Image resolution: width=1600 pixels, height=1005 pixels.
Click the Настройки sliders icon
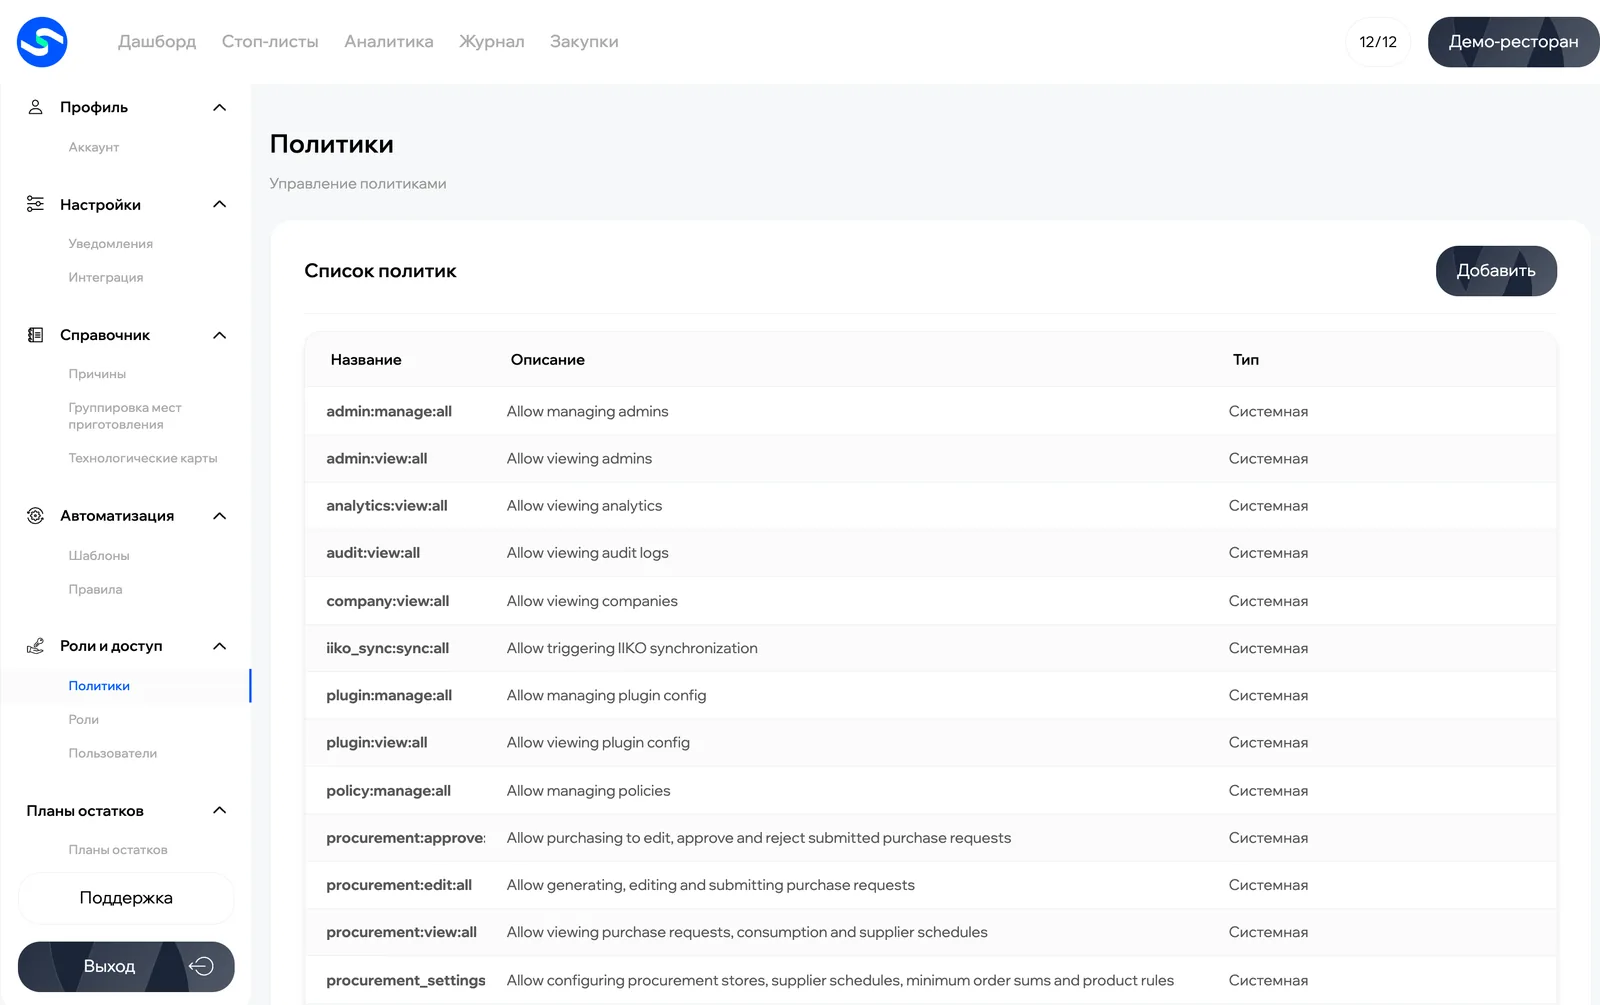35,204
